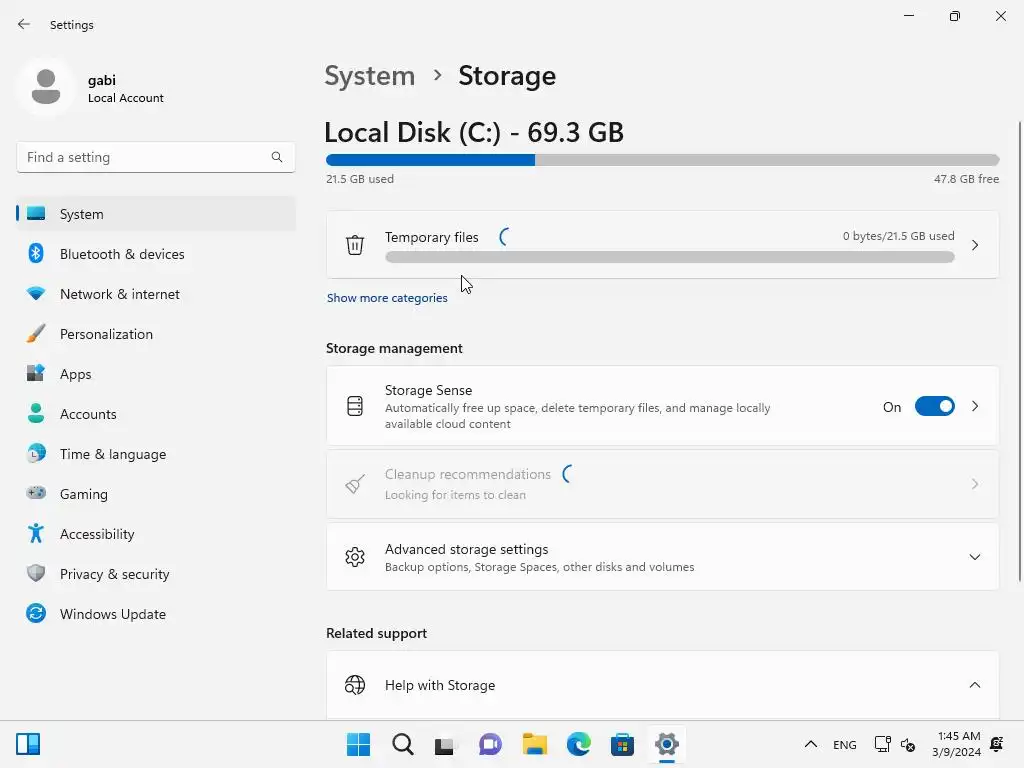Open Time & language settings
Screen dimensions: 1024x768
(112, 454)
